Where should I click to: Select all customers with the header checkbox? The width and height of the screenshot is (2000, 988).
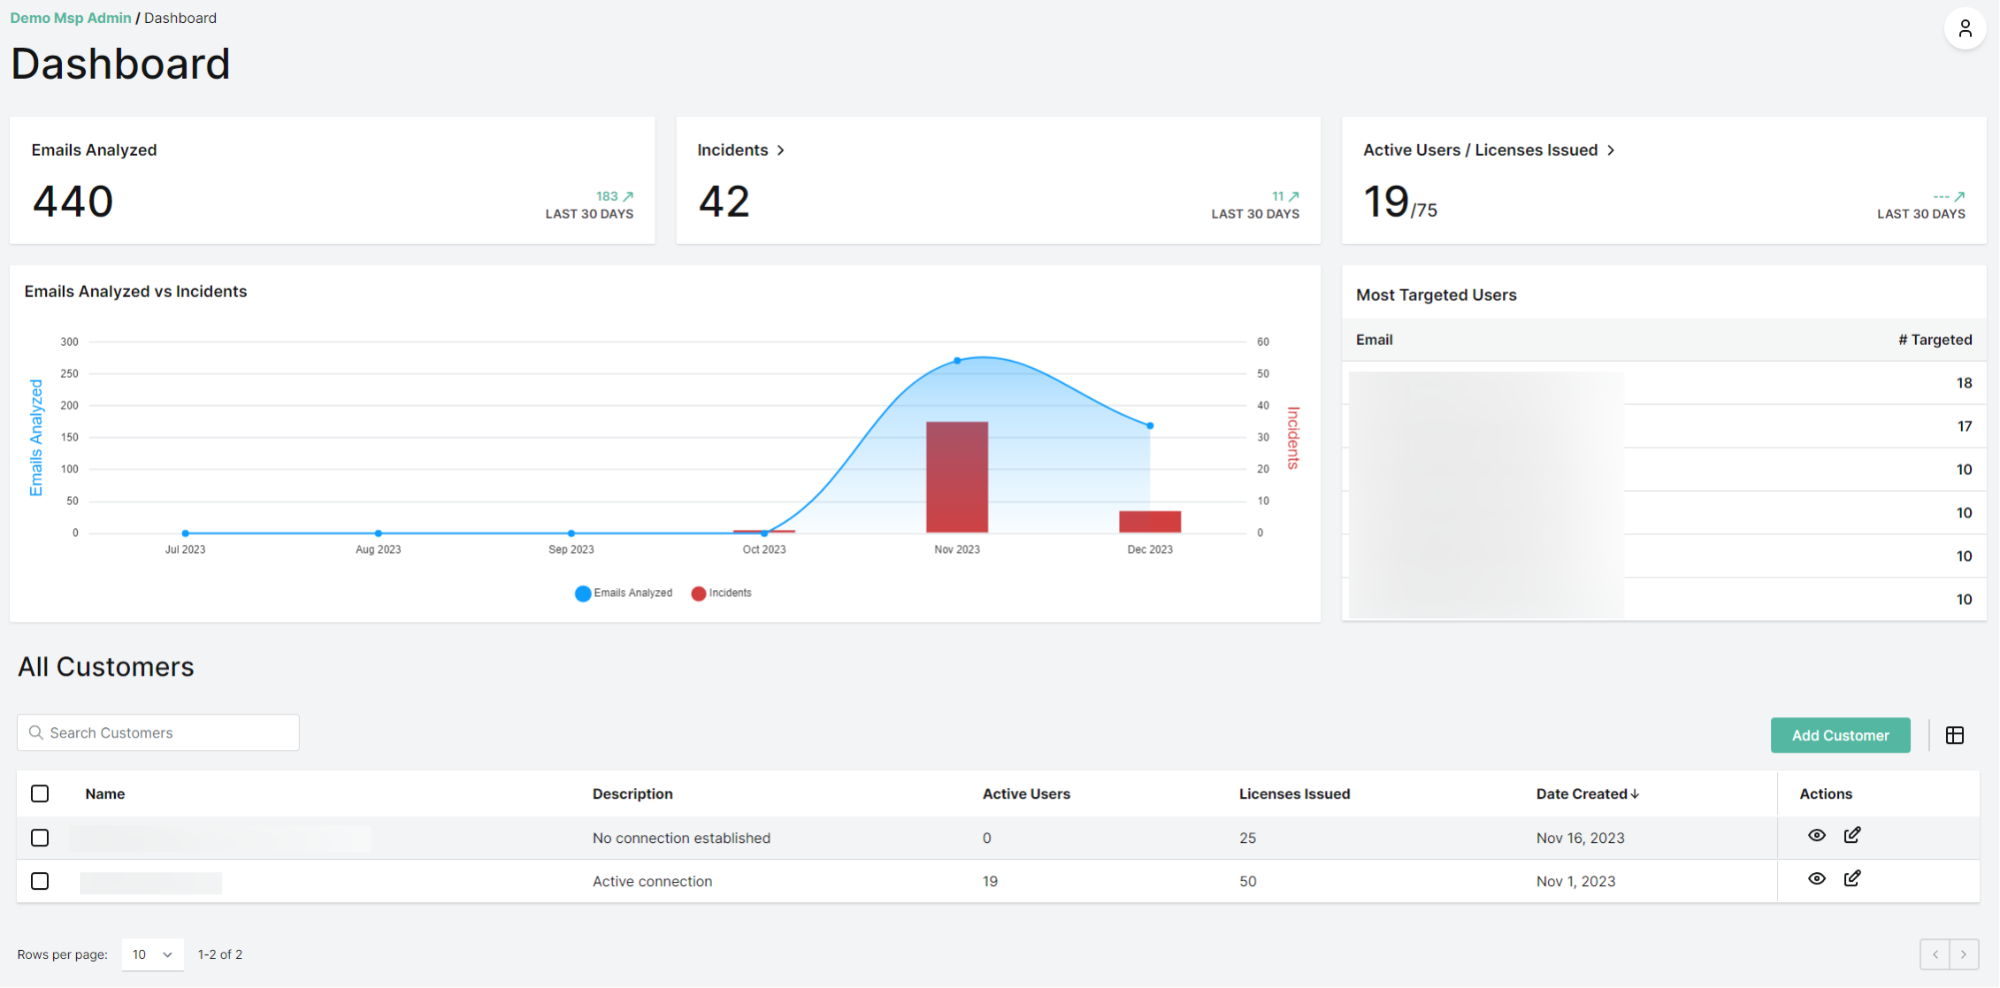point(40,793)
